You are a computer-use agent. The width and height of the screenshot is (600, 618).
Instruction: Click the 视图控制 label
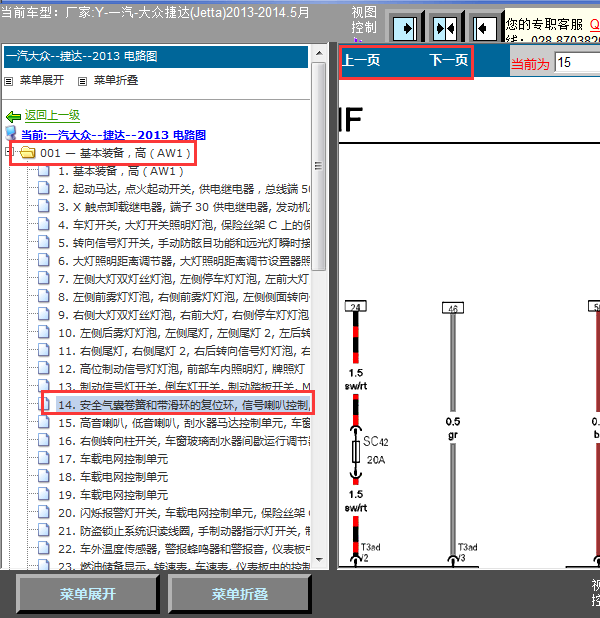click(x=364, y=20)
